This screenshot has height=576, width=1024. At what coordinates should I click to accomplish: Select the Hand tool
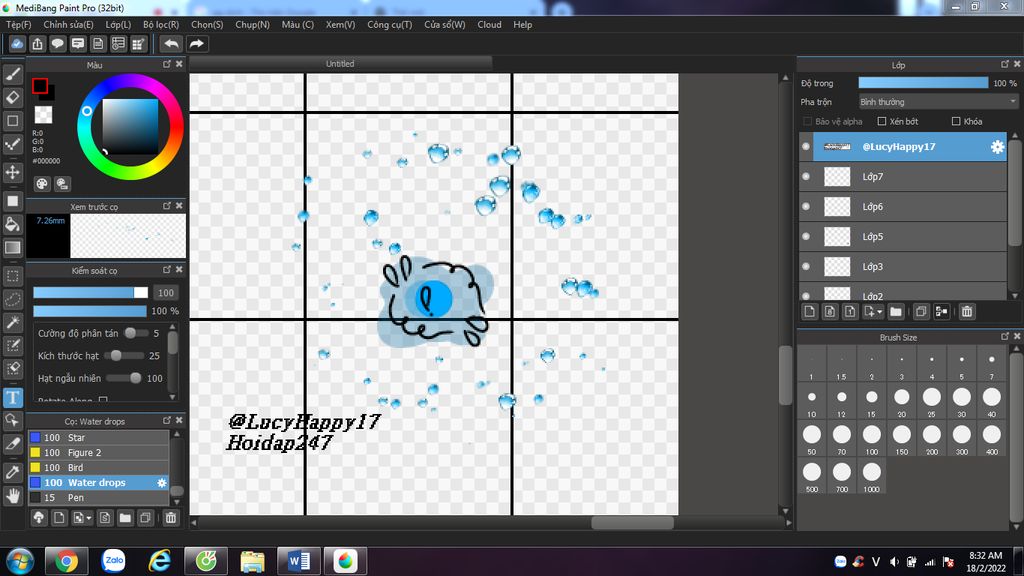click(x=12, y=496)
